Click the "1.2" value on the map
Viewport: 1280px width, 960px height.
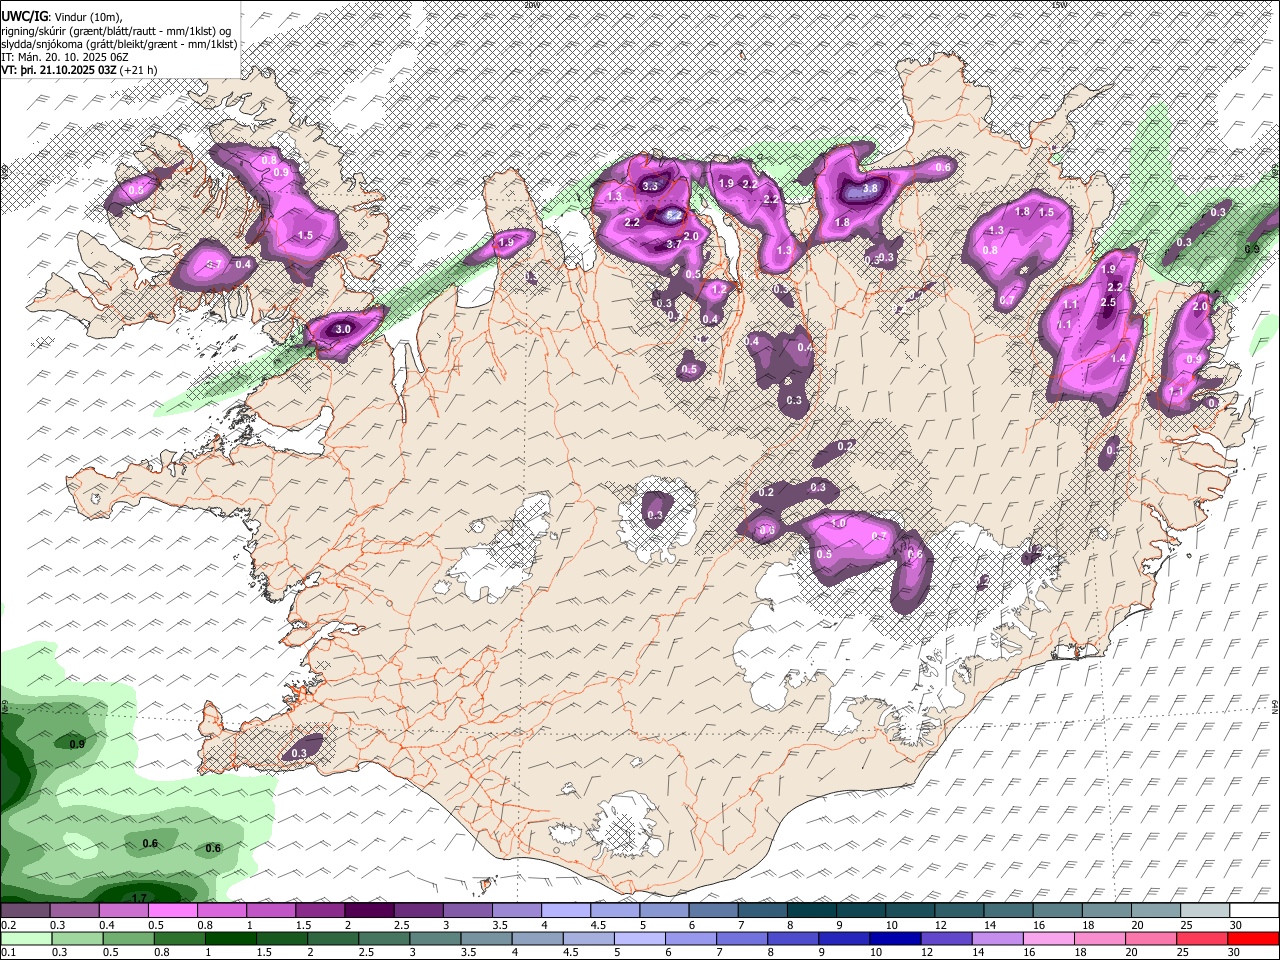click(x=717, y=289)
